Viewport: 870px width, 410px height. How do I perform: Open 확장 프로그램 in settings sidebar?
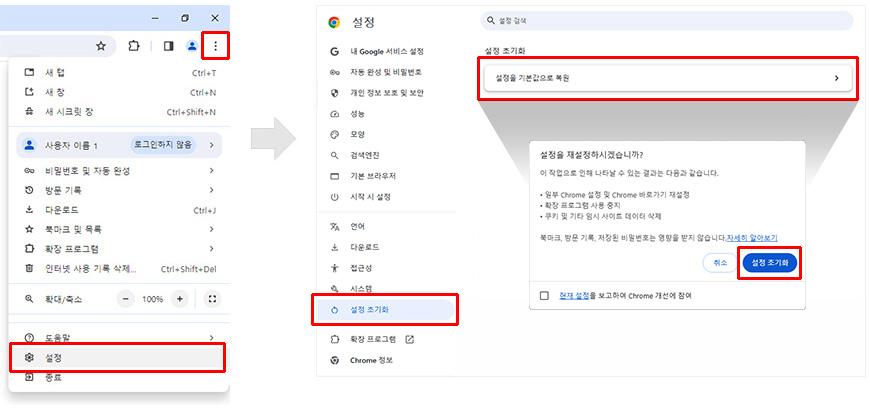[x=381, y=339]
